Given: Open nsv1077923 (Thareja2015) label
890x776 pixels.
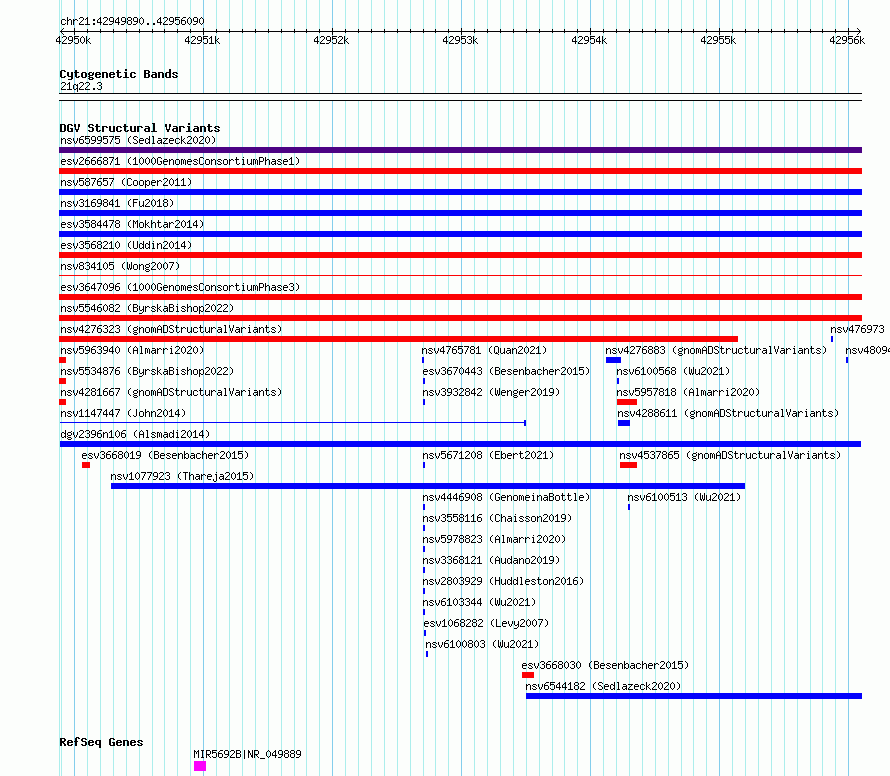Looking at the screenshot, I should [182, 476].
